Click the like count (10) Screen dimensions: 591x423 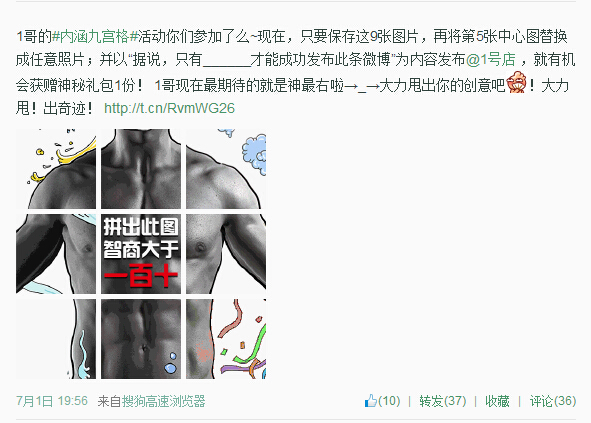389,401
